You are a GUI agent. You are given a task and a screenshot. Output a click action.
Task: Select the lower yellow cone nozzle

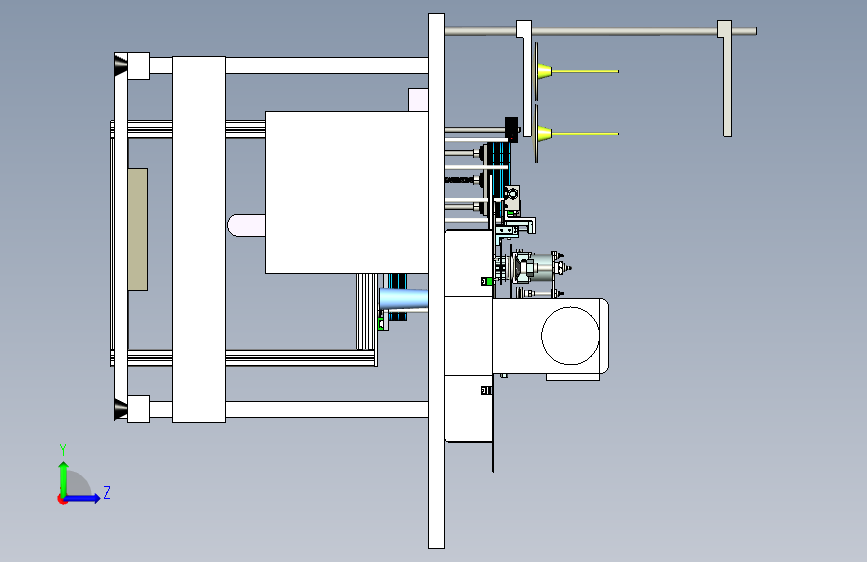click(545, 133)
